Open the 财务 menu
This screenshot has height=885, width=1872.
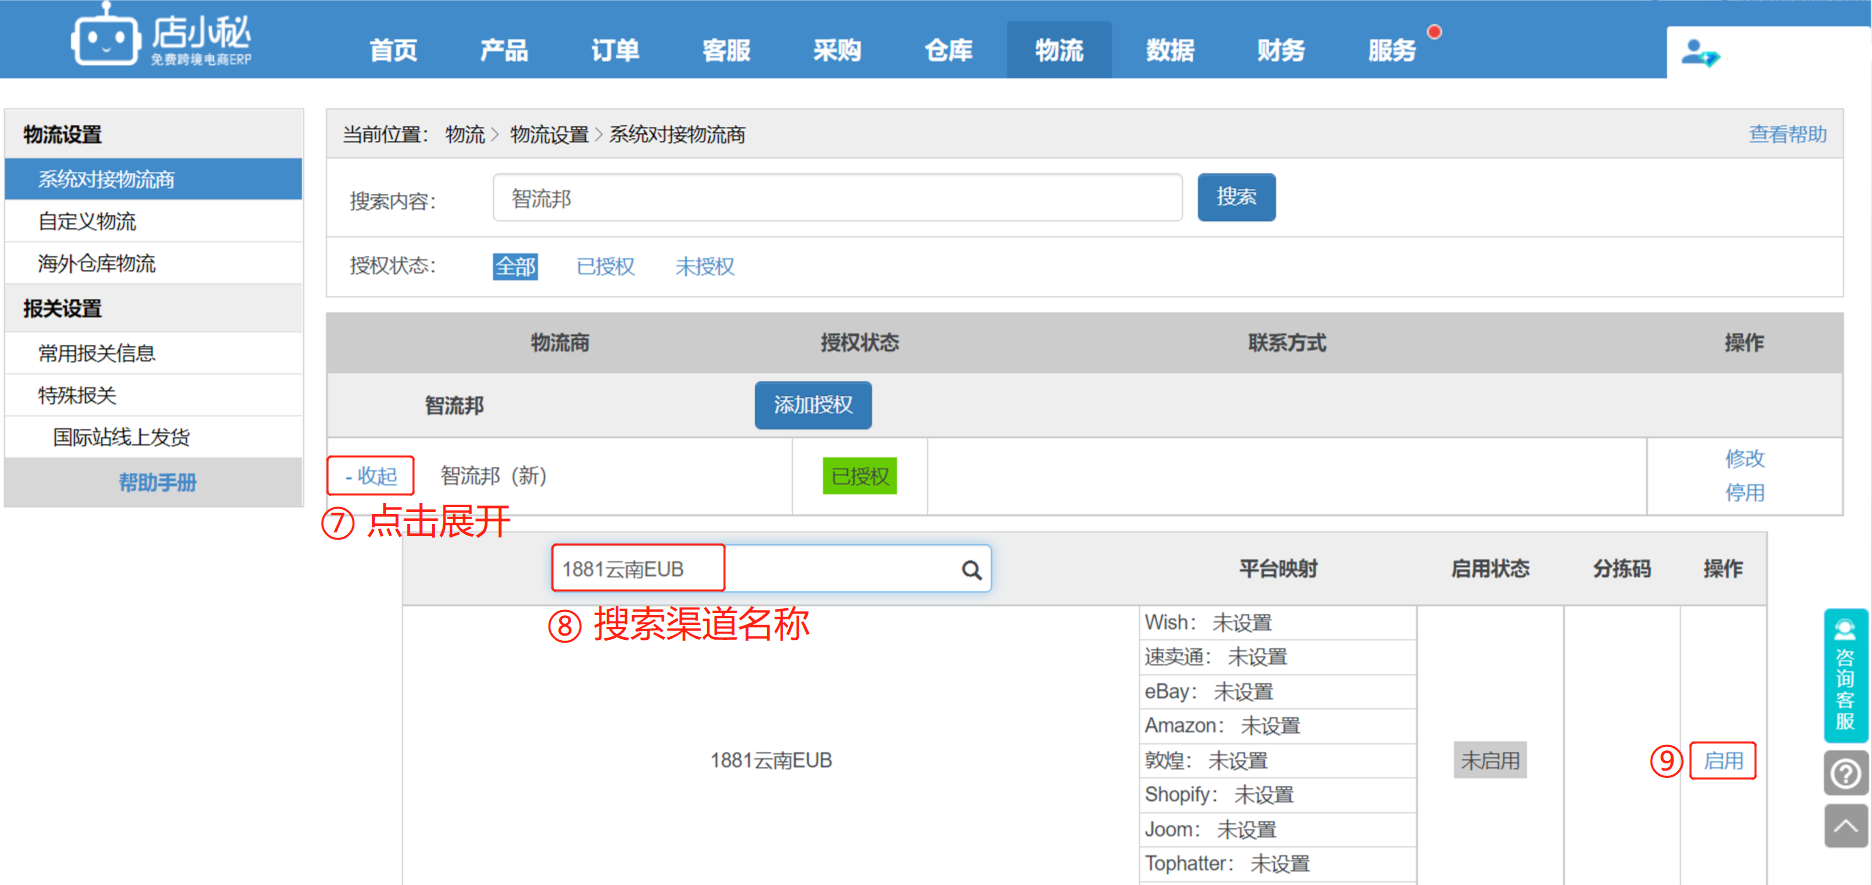click(1281, 50)
